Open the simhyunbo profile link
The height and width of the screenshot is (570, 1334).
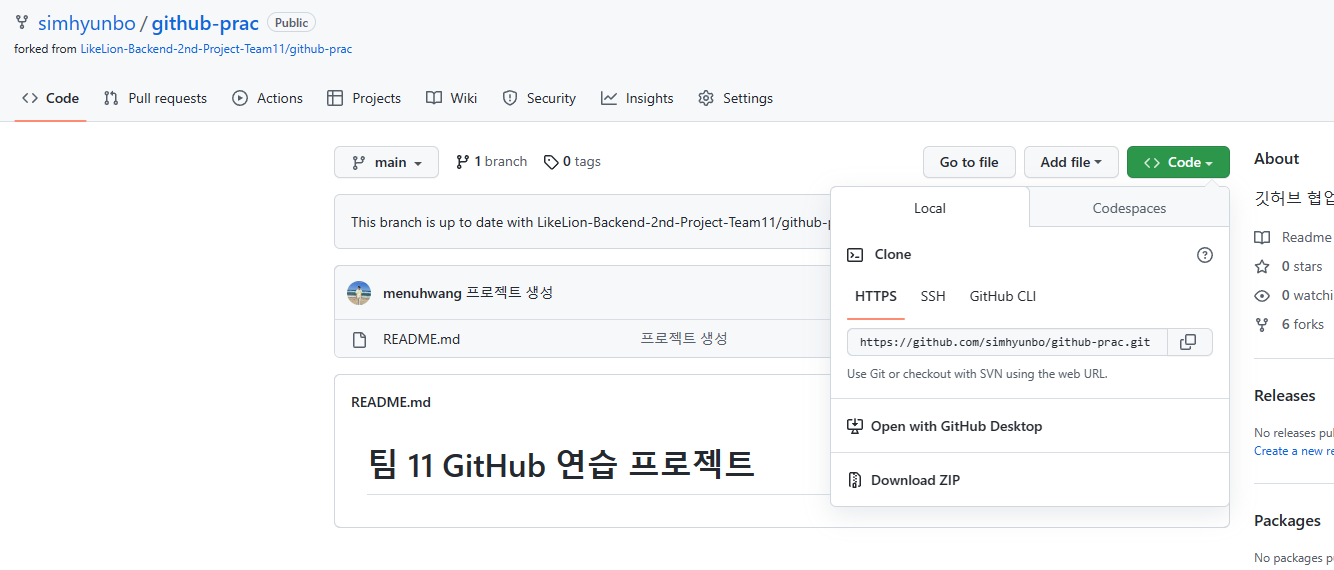(x=87, y=22)
